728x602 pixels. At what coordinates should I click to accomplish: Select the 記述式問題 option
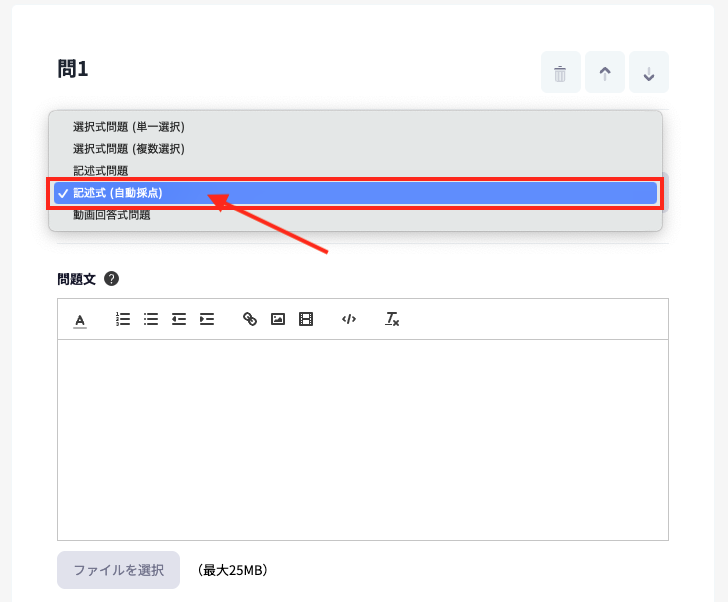point(355,171)
